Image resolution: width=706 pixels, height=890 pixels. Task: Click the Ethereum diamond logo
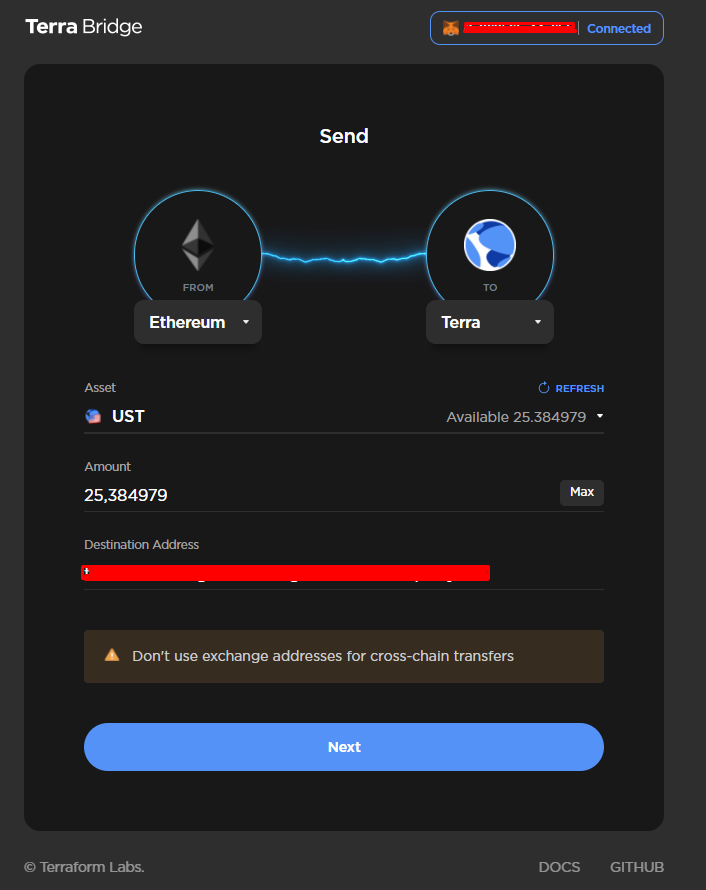(x=197, y=245)
